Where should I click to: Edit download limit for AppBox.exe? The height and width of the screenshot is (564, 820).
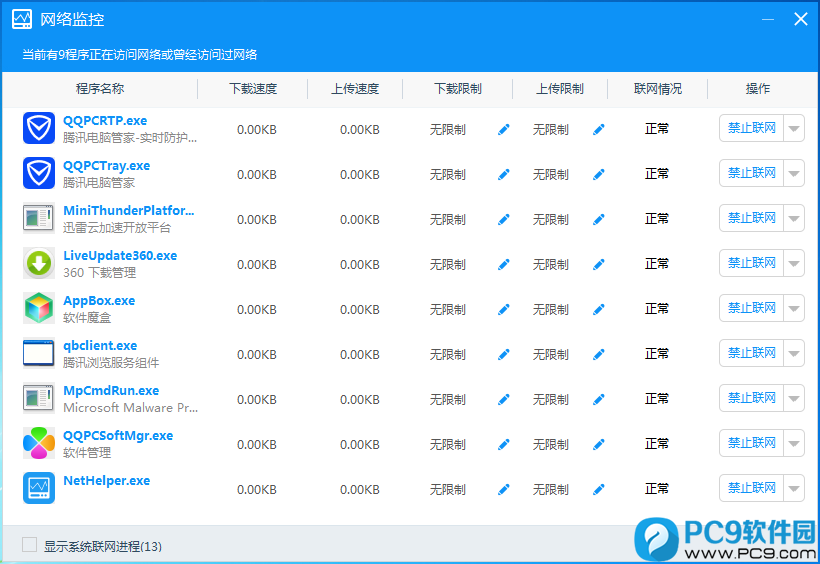pos(504,309)
